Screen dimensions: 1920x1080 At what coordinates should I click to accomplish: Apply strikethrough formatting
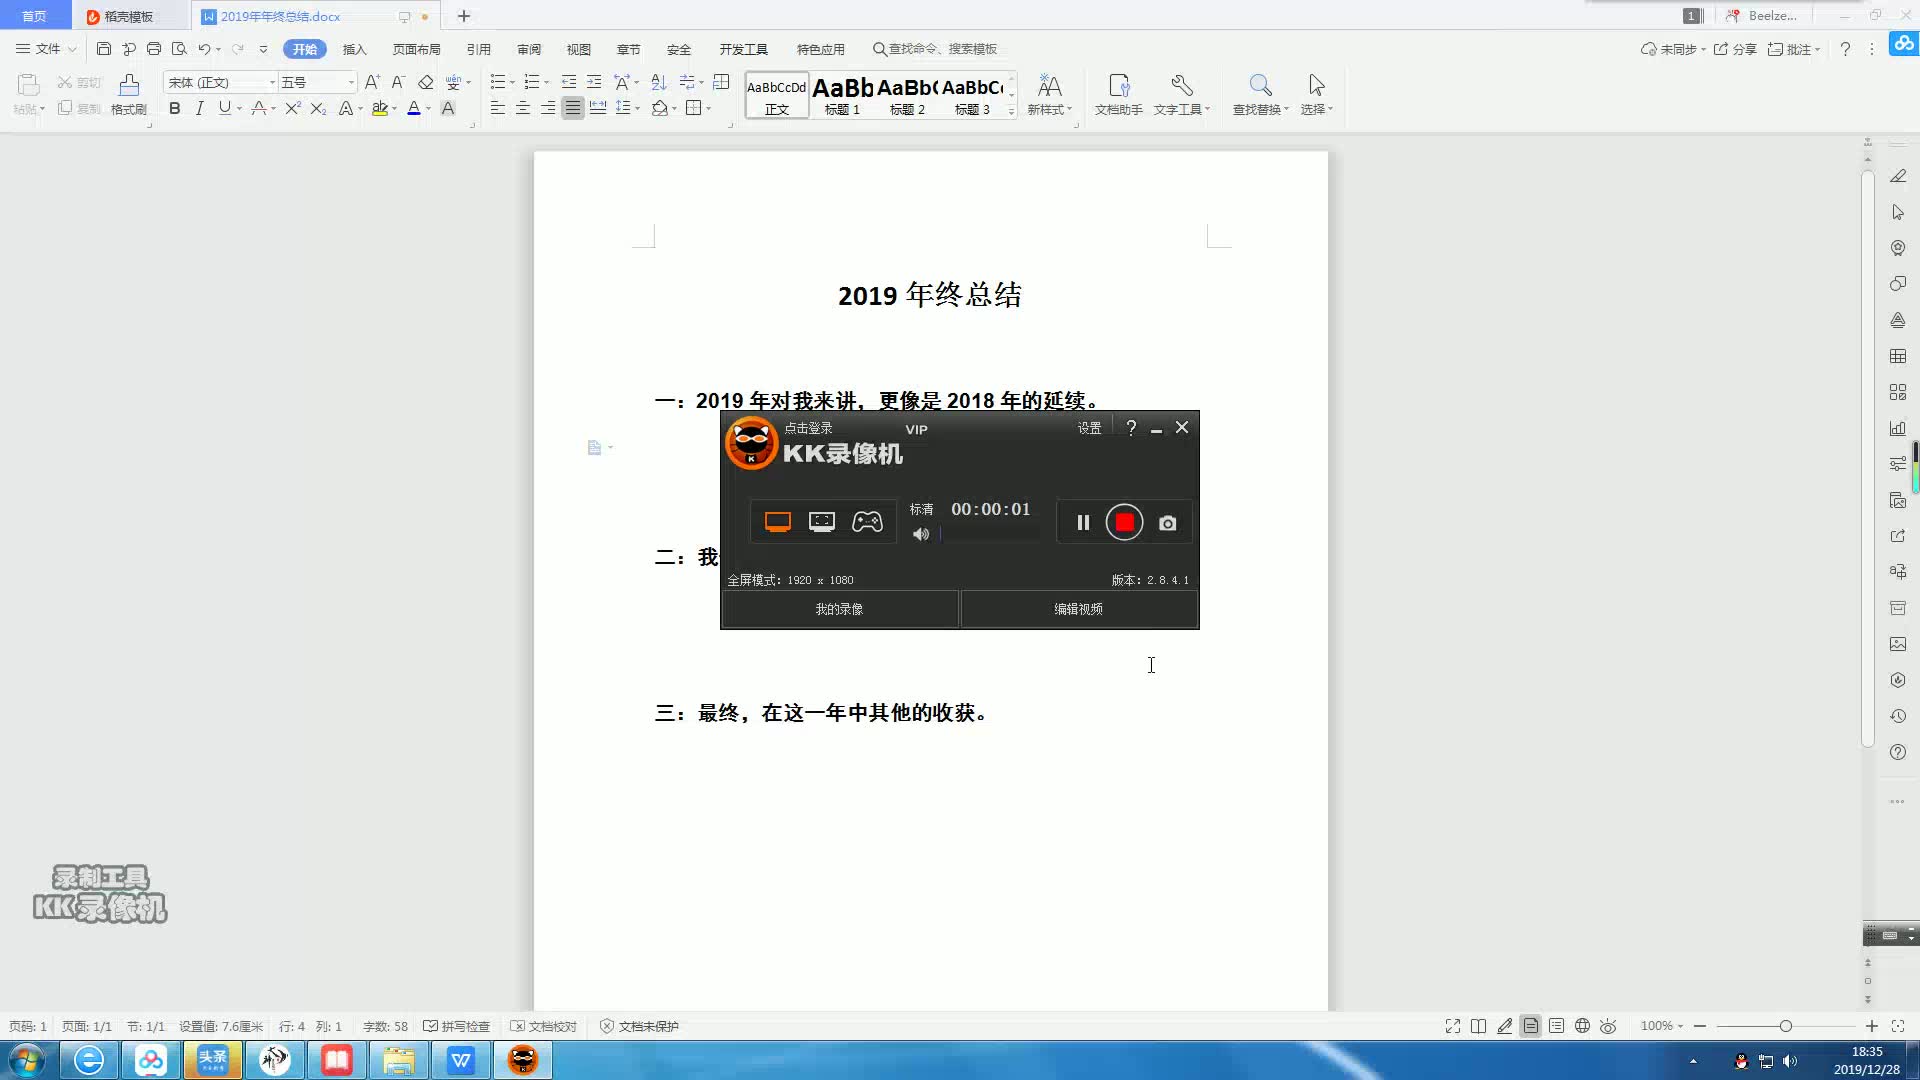pyautogui.click(x=259, y=108)
